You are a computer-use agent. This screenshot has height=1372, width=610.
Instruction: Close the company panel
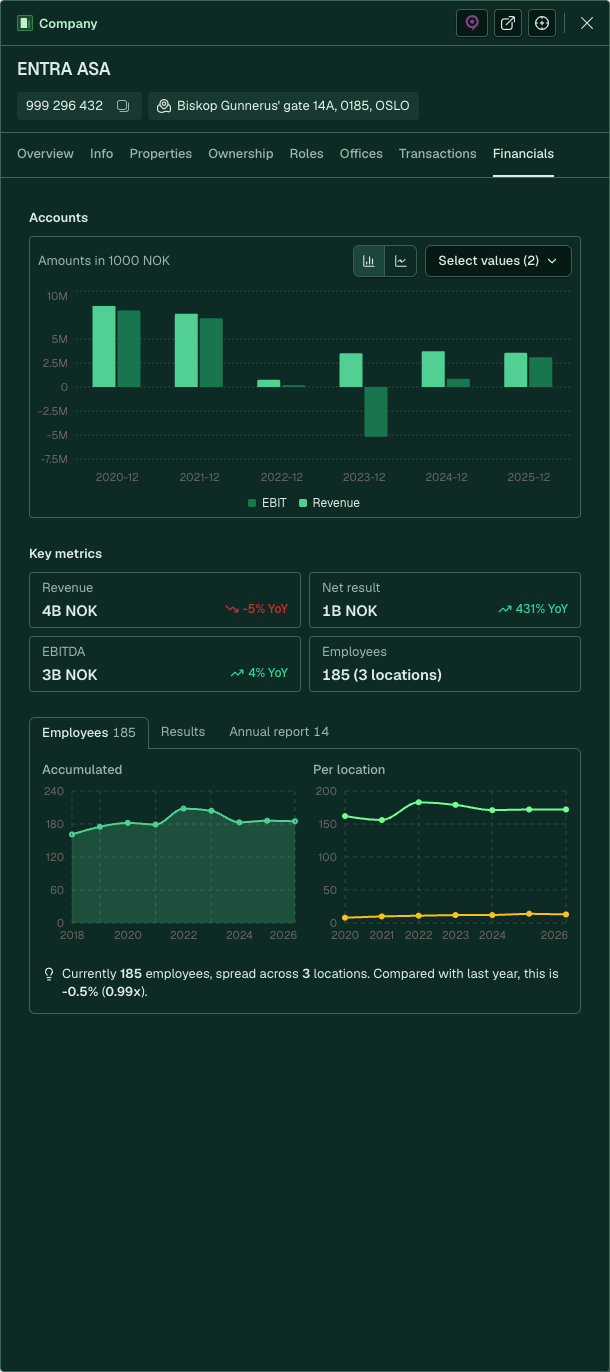587,23
